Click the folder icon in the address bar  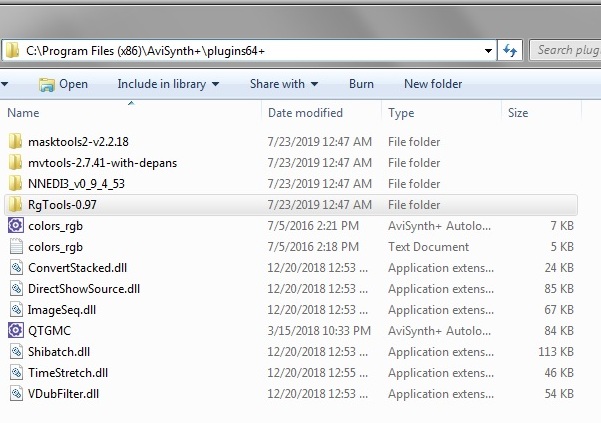coord(12,50)
